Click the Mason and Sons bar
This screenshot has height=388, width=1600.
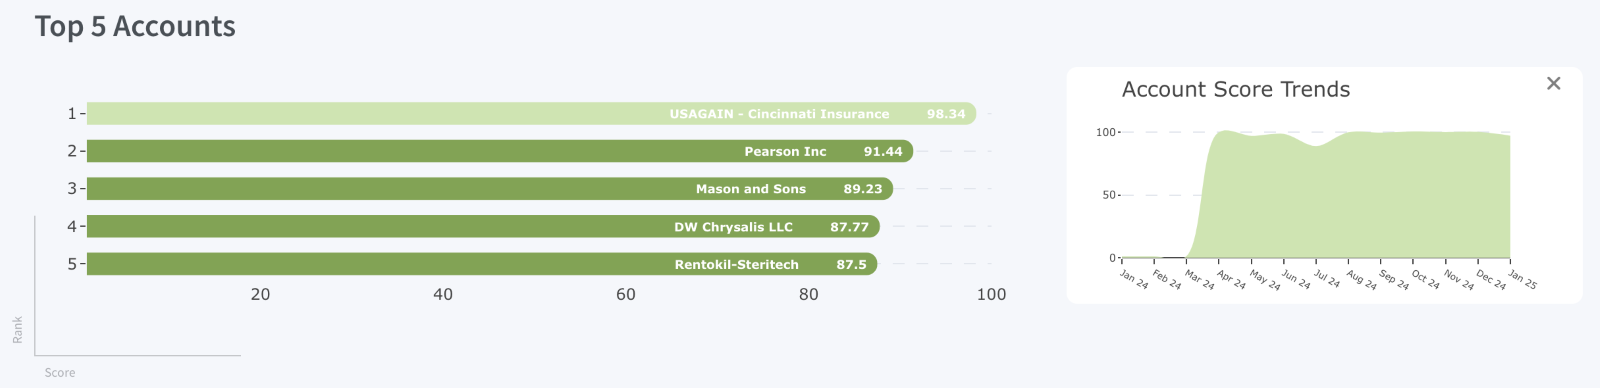pos(490,189)
